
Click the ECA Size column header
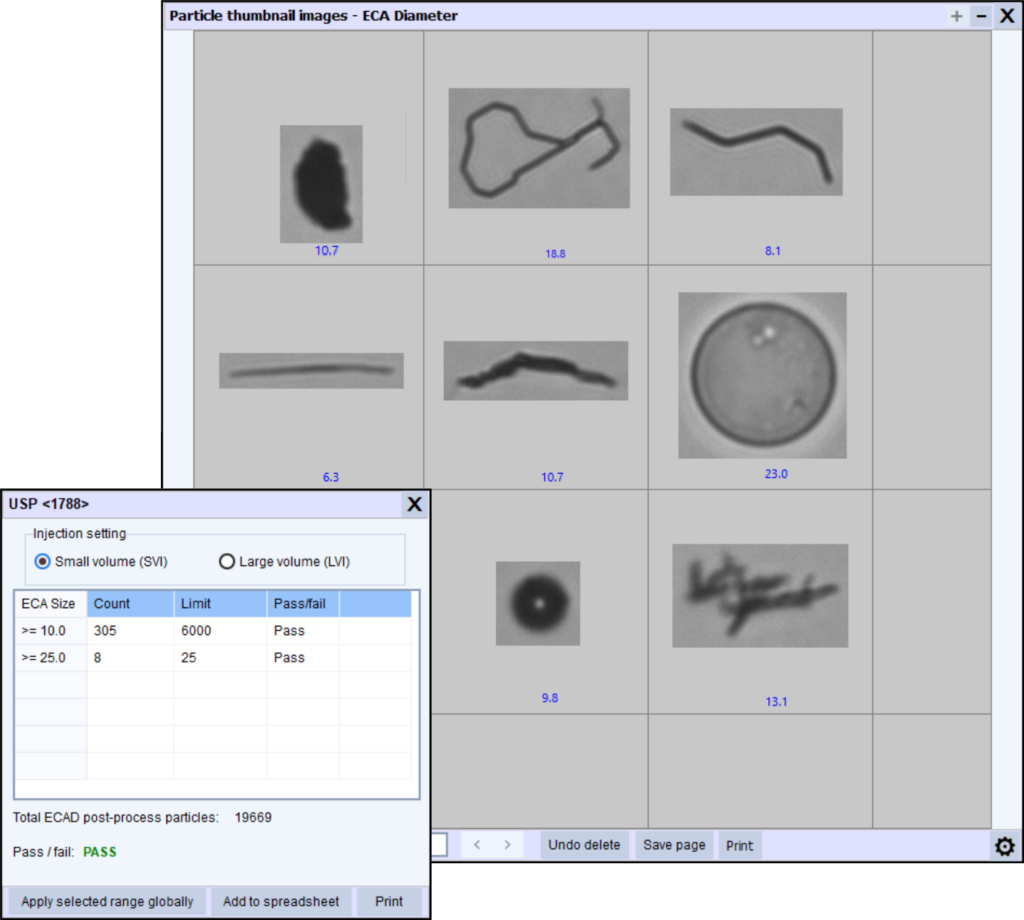click(50, 604)
